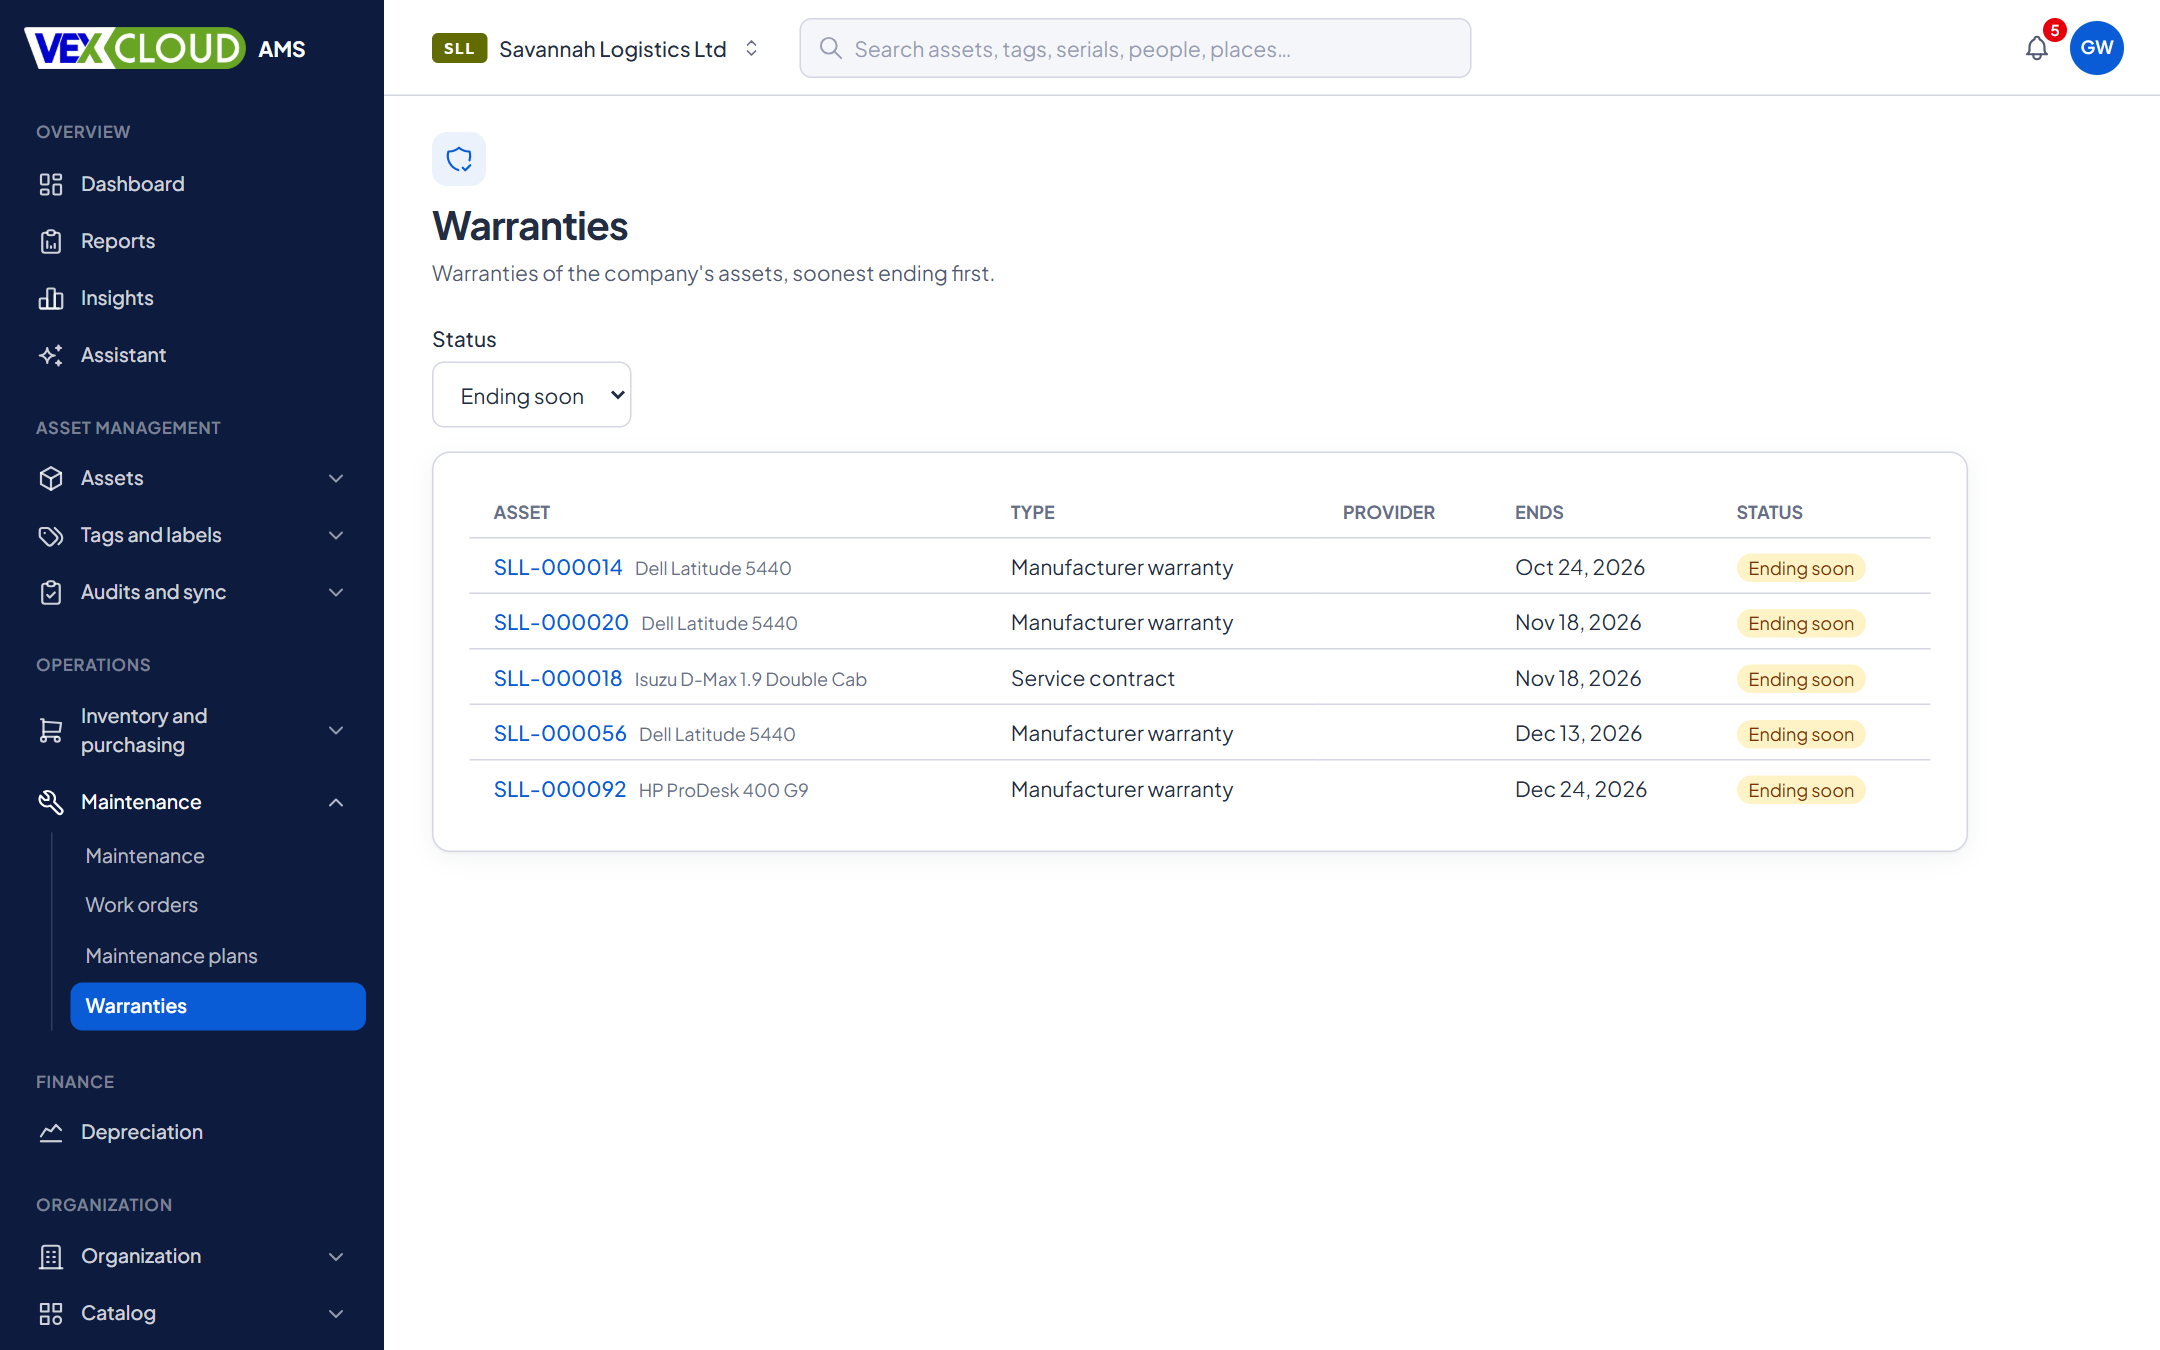Open the GW user avatar menu
The width and height of the screenshot is (2160, 1350).
2097,48
